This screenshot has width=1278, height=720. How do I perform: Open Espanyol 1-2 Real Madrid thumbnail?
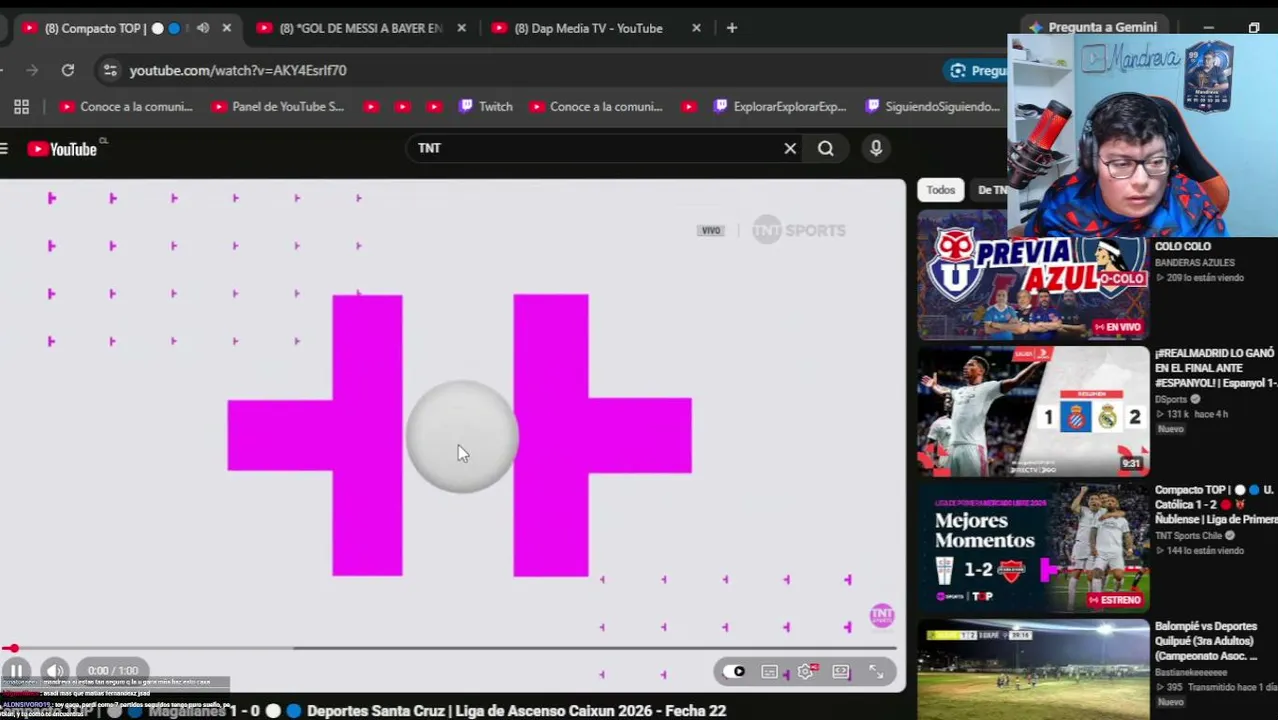tap(1033, 411)
